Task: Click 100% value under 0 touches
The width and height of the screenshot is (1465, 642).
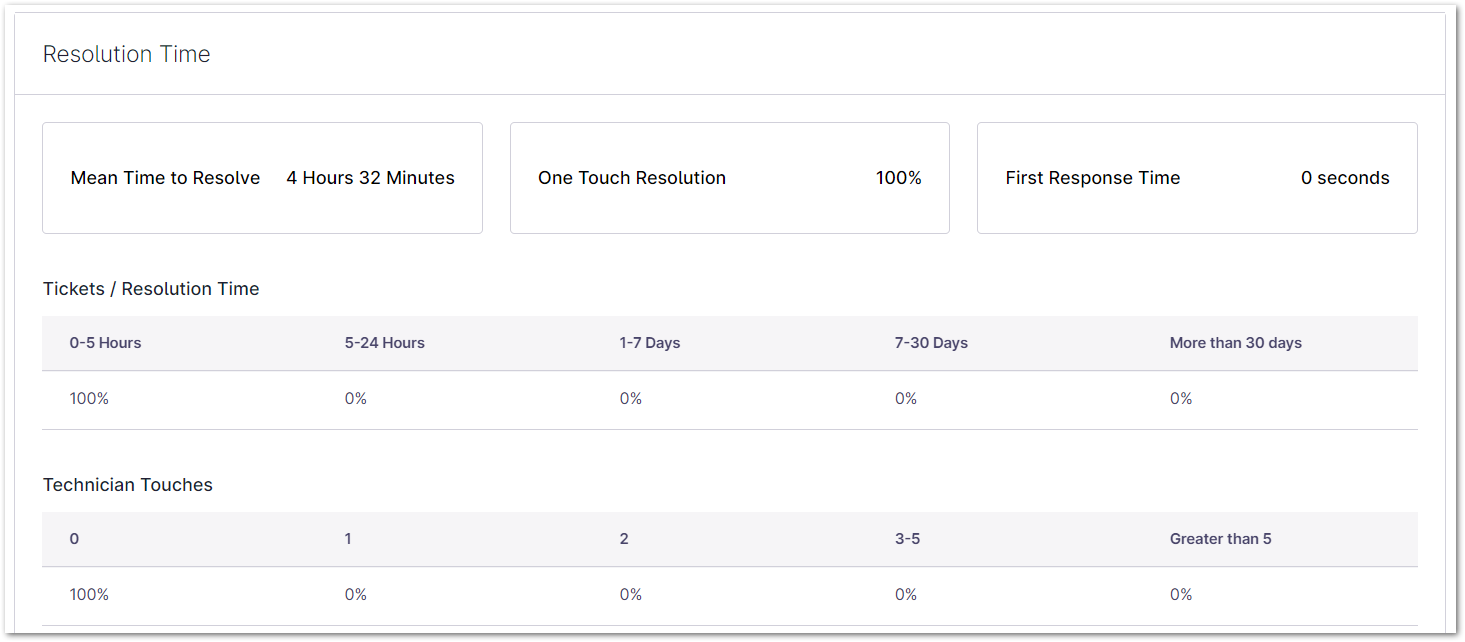Action: coord(89,595)
